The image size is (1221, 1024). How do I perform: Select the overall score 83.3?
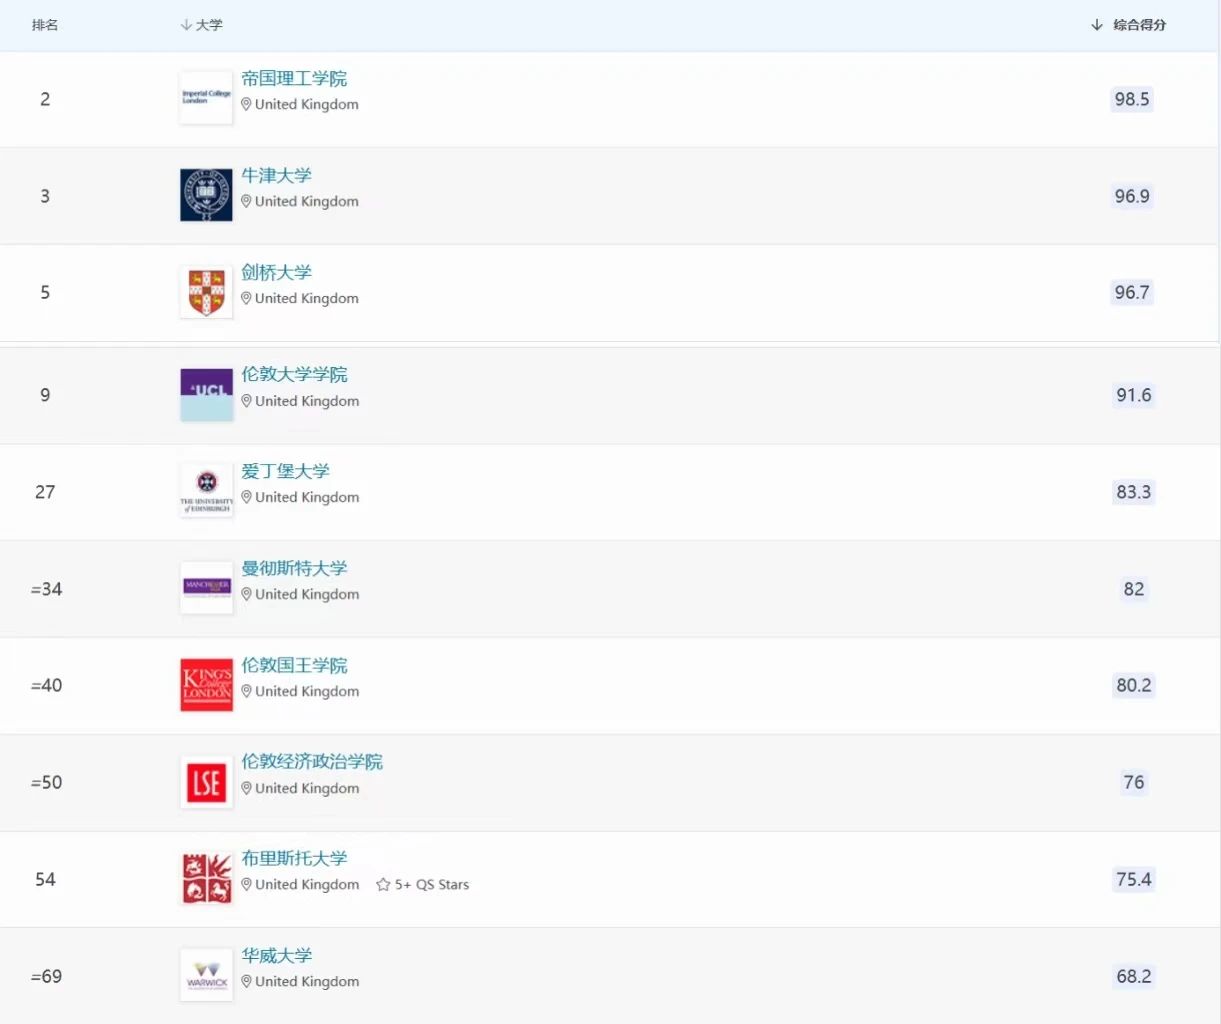(x=1134, y=492)
